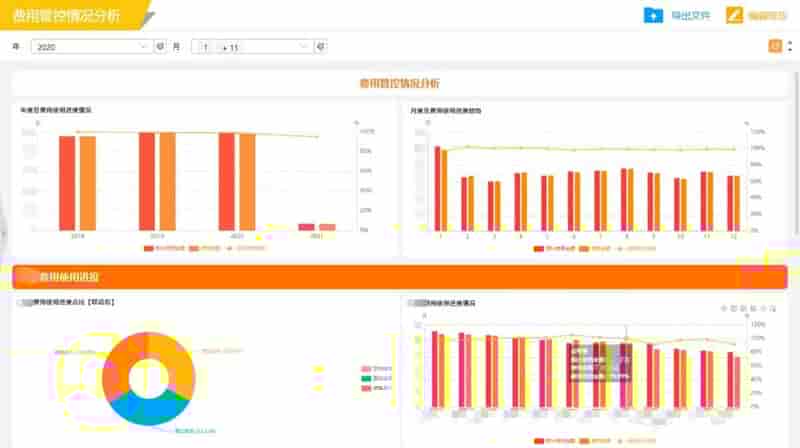Toggle red series in bottom-right chart legend
800x448 pixels.
[x=554, y=441]
